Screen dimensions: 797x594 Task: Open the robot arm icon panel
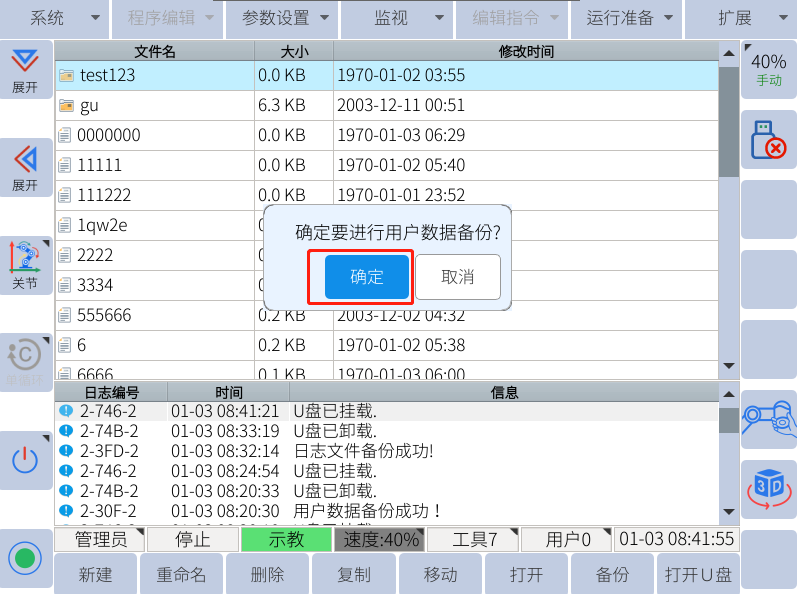click(x=768, y=419)
